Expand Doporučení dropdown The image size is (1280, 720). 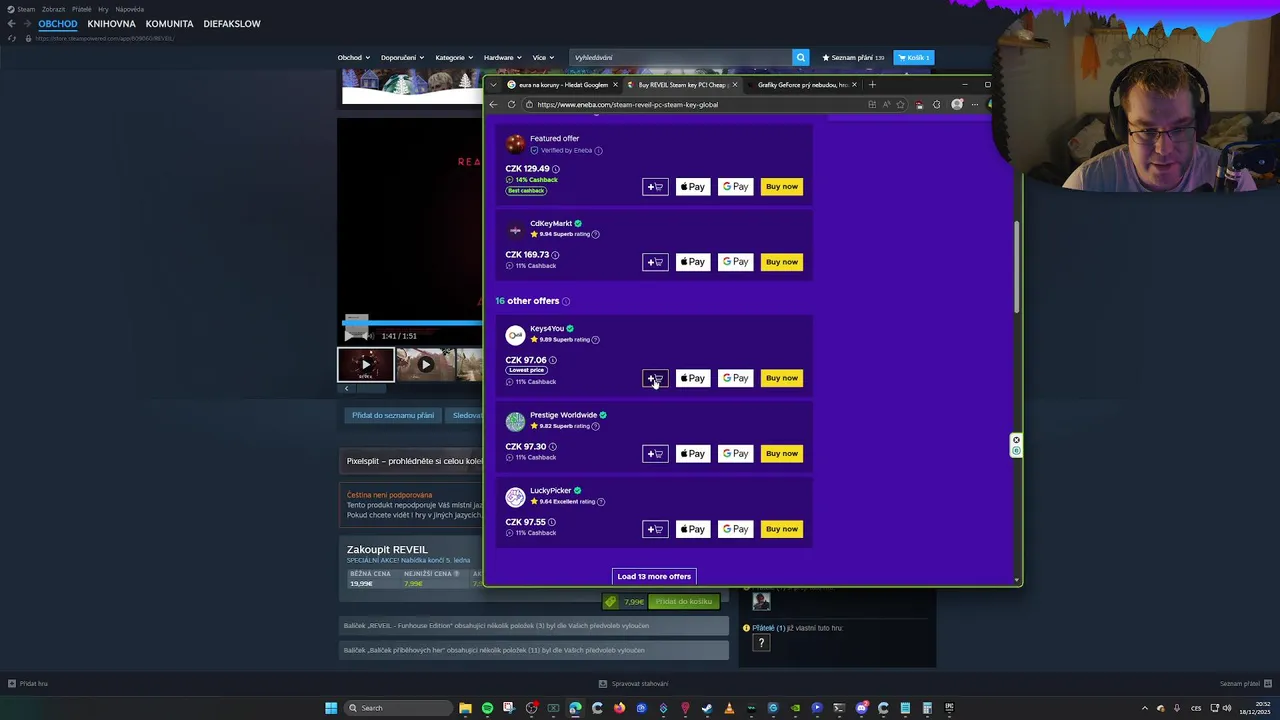pos(402,58)
